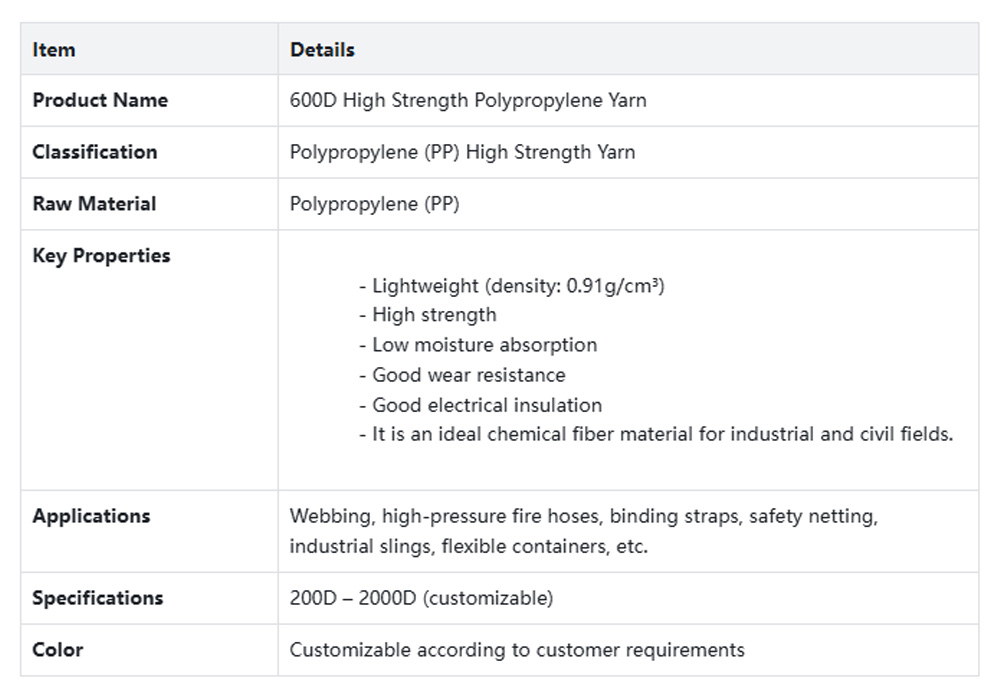This screenshot has height=699, width=1000.
Task: Click the "Good wear resistance" line
Action: click(x=462, y=375)
